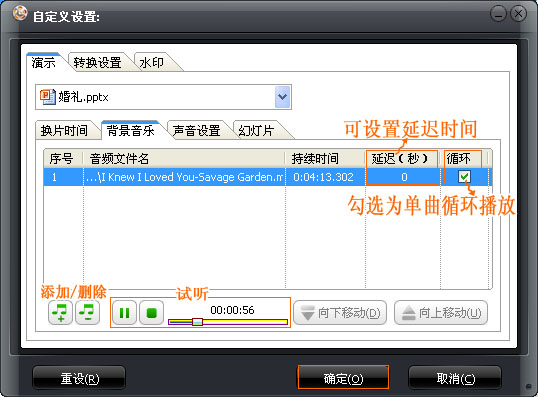Screen dimensions: 538x397
Task: Minimize the 自定义设置 dialog
Action: click(x=498, y=14)
